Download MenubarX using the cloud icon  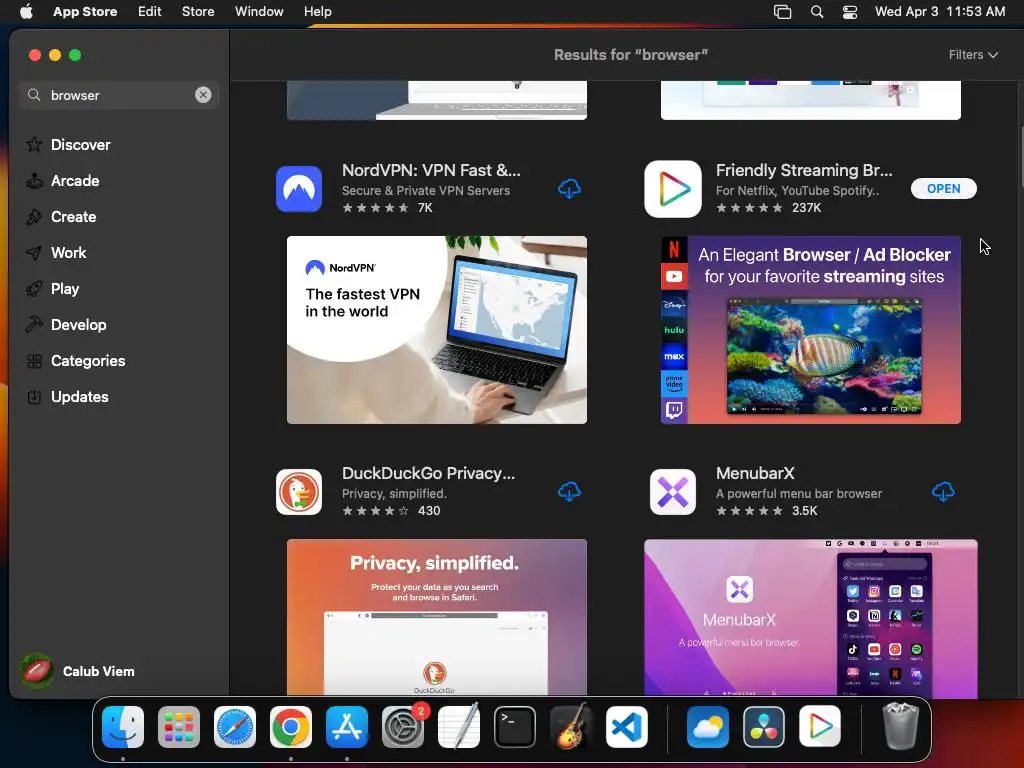943,492
